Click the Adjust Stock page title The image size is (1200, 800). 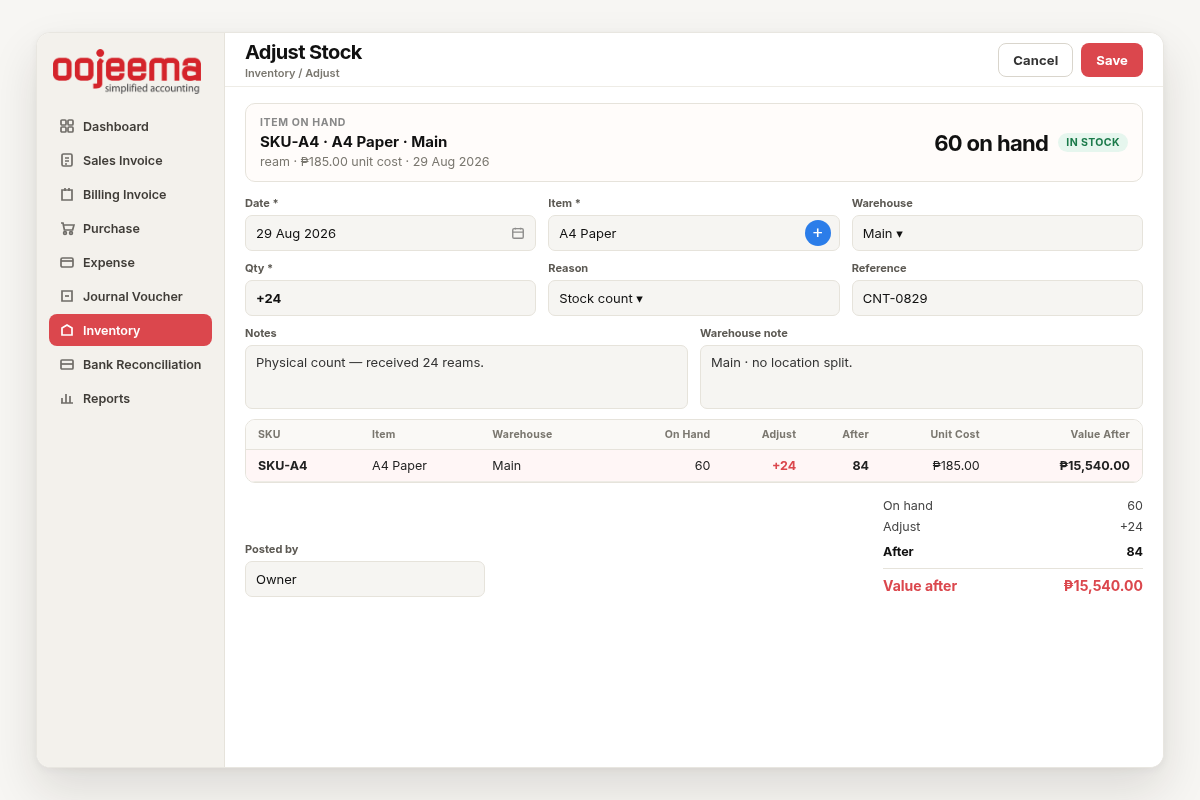(x=303, y=52)
